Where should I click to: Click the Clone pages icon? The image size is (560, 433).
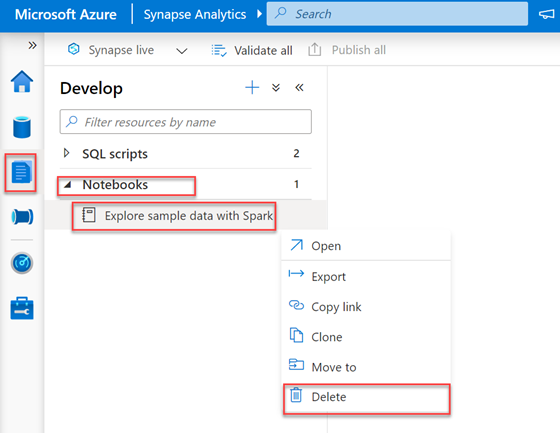click(296, 335)
